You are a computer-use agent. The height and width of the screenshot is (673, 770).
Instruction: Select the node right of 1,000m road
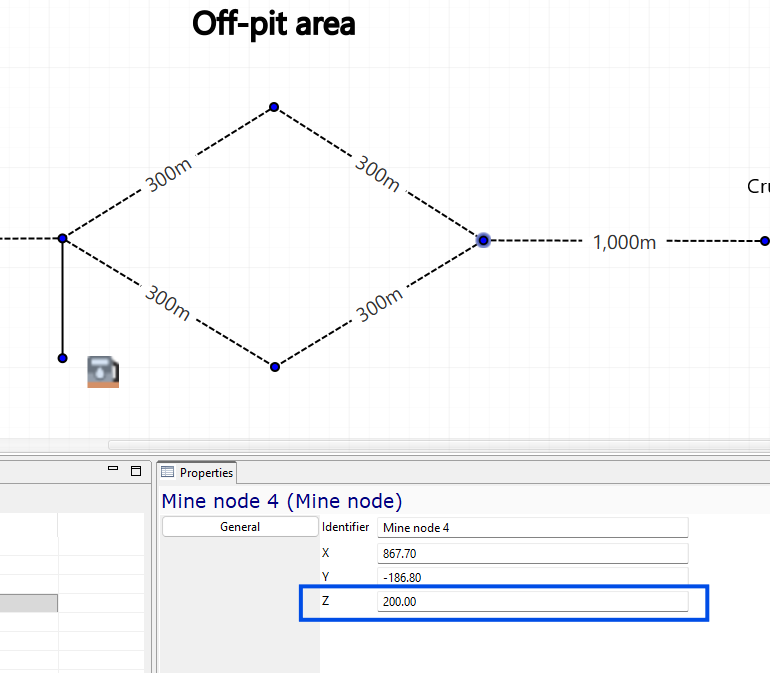765,241
